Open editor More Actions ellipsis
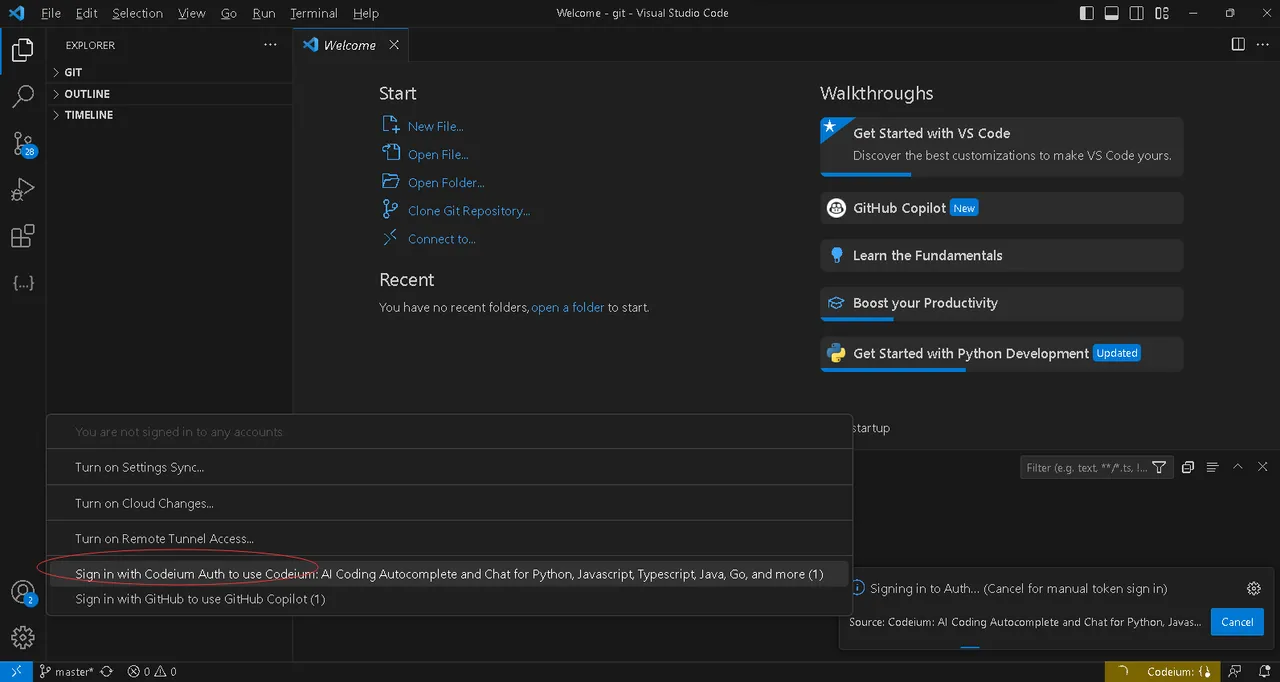 click(1263, 45)
